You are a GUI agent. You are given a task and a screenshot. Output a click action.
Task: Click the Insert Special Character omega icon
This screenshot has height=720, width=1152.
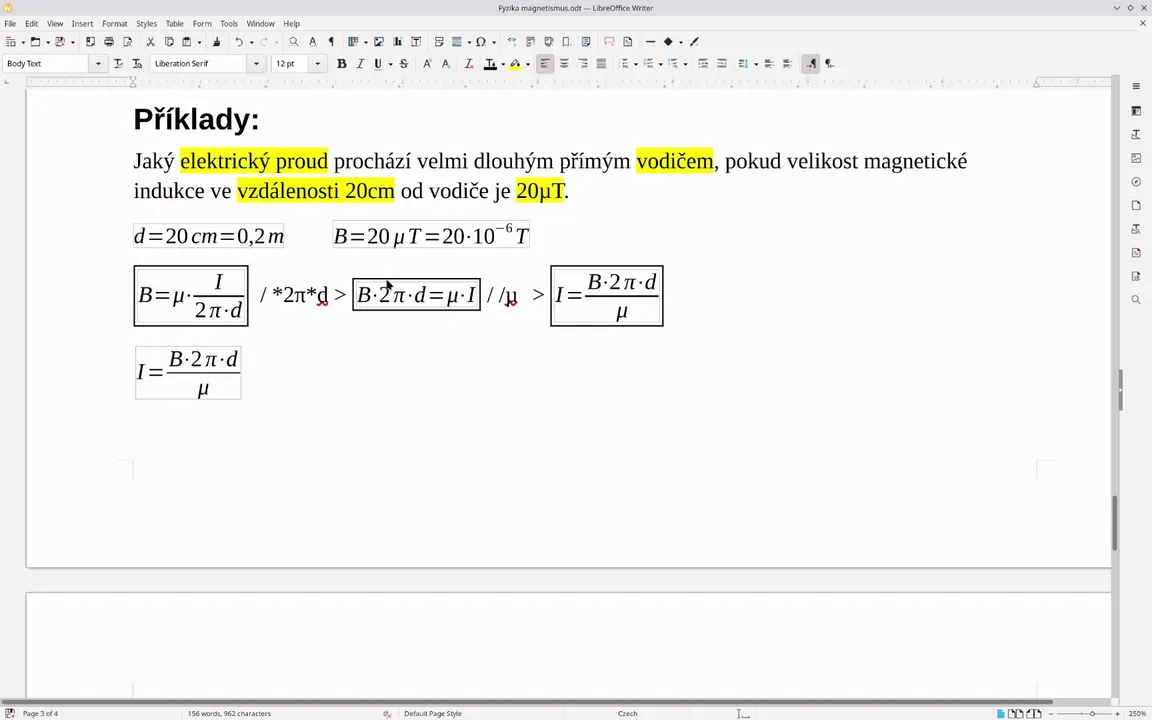point(480,42)
